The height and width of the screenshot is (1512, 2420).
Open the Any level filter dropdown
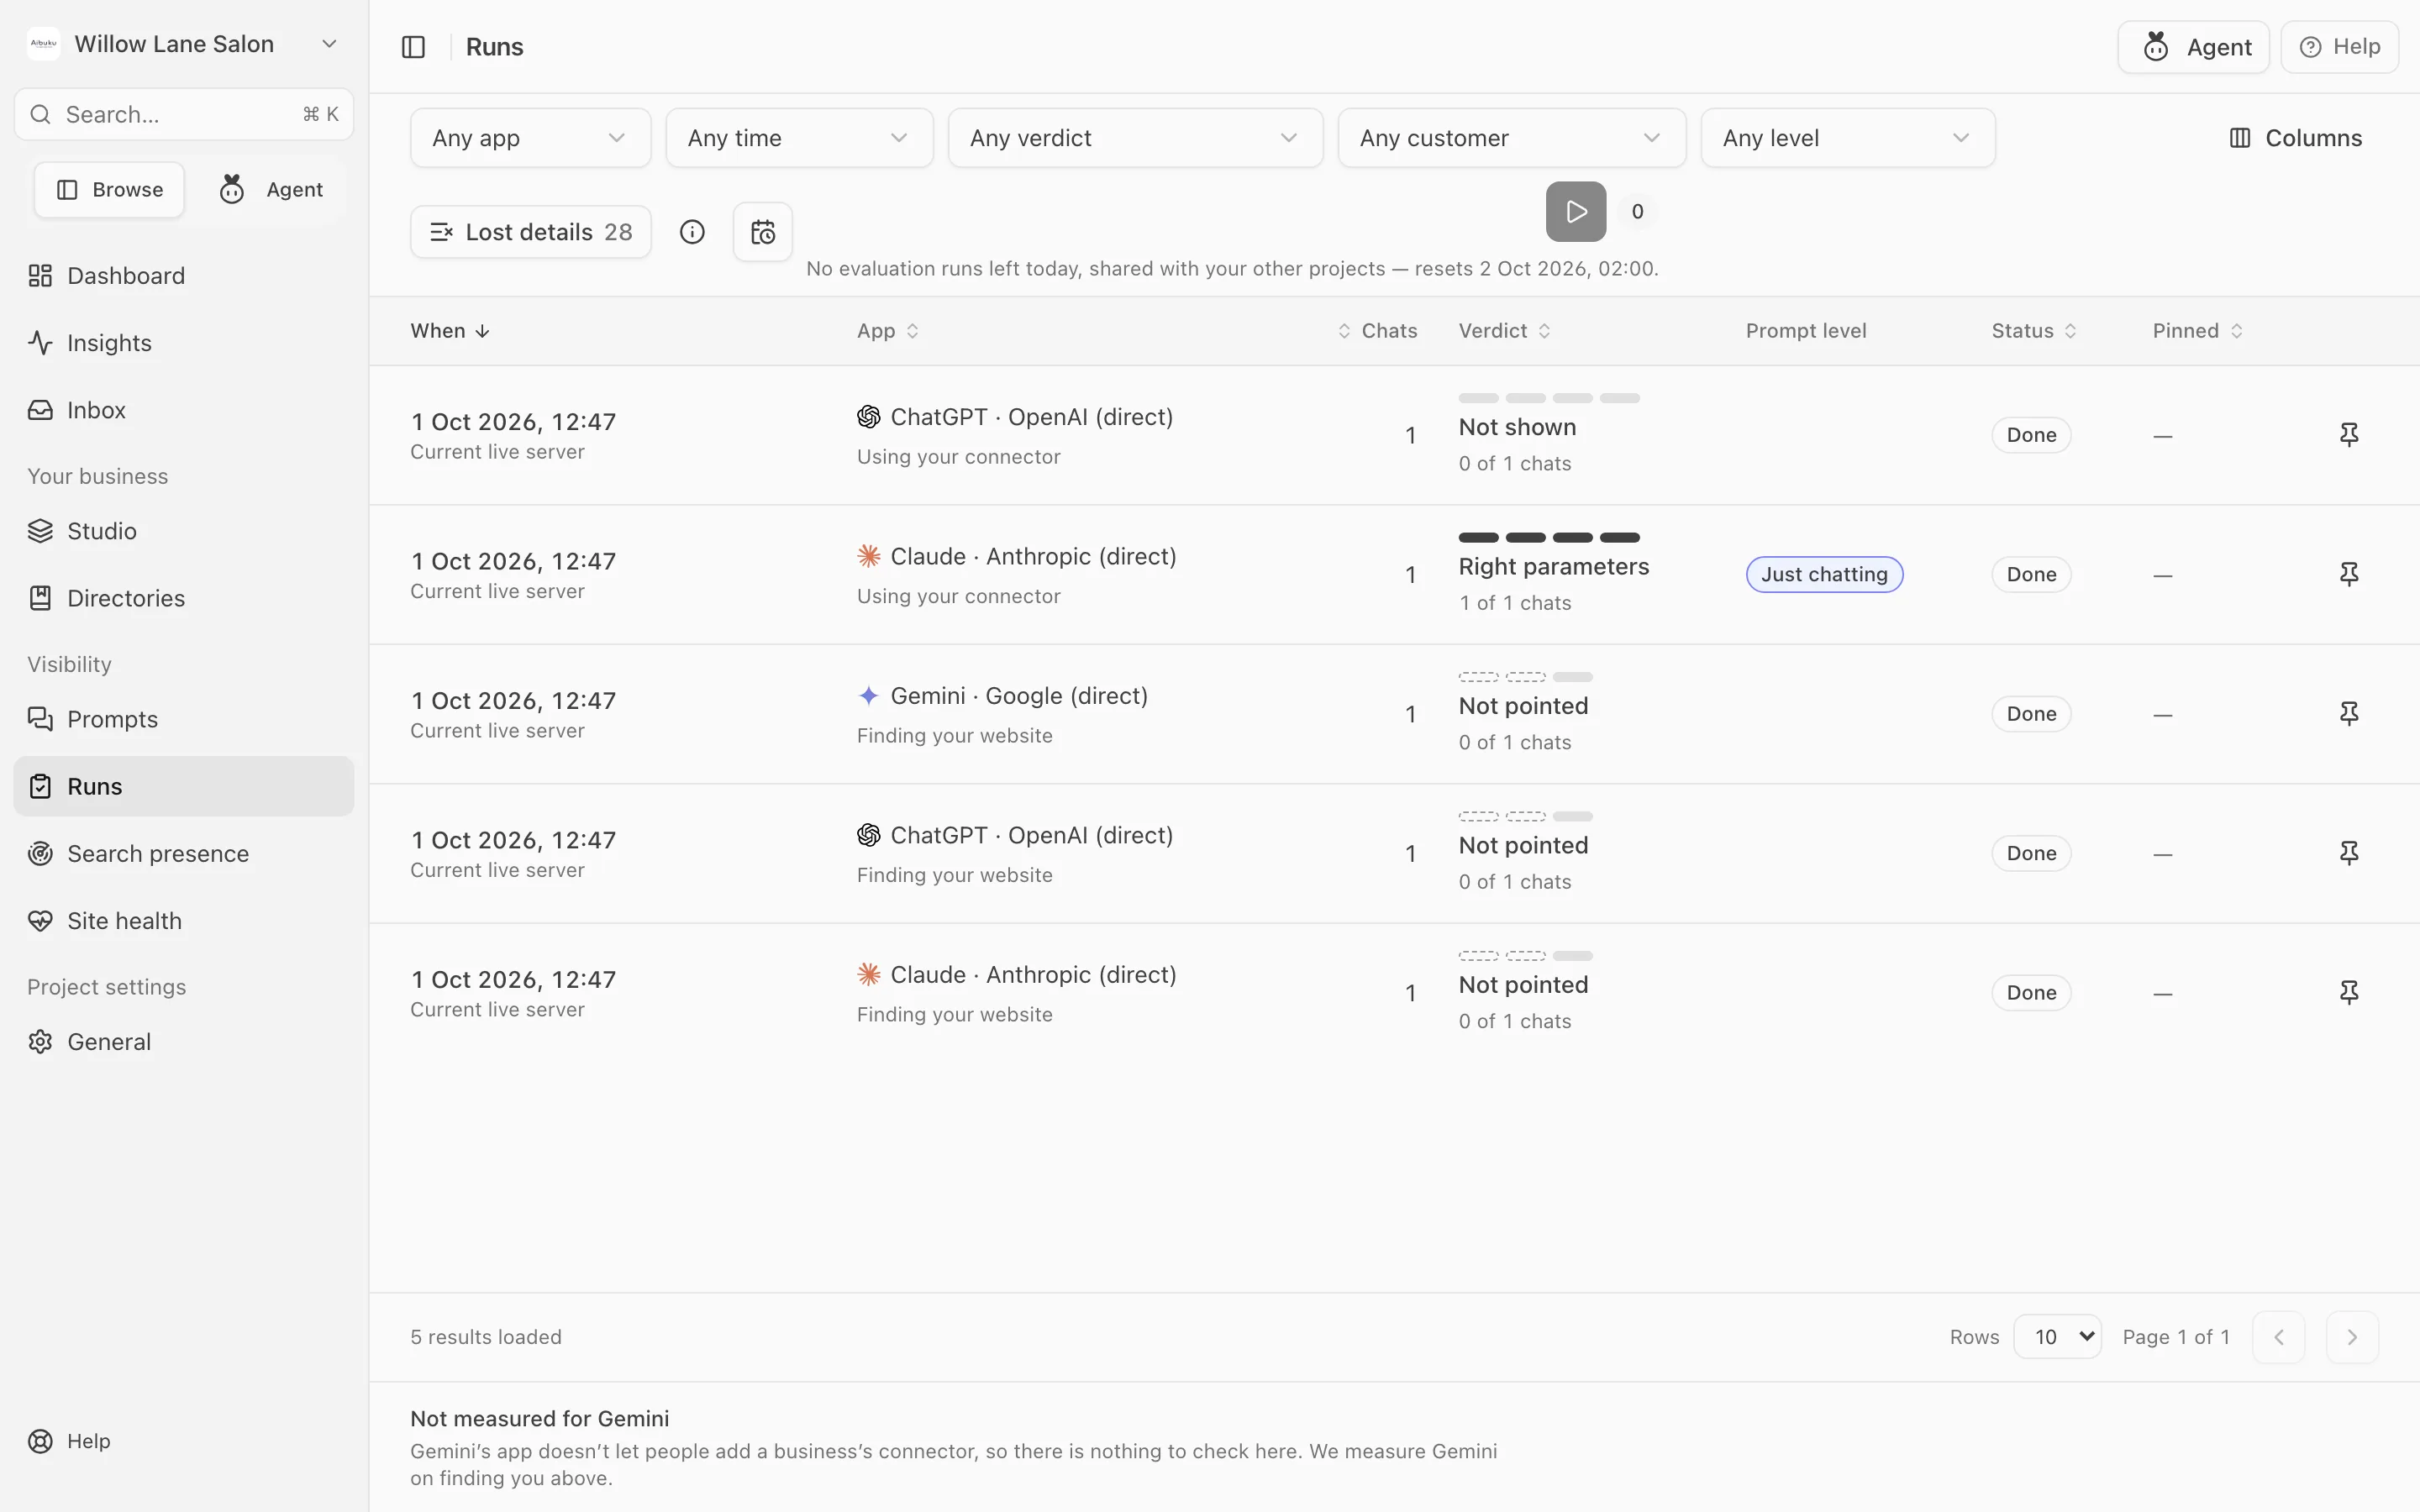(1847, 138)
